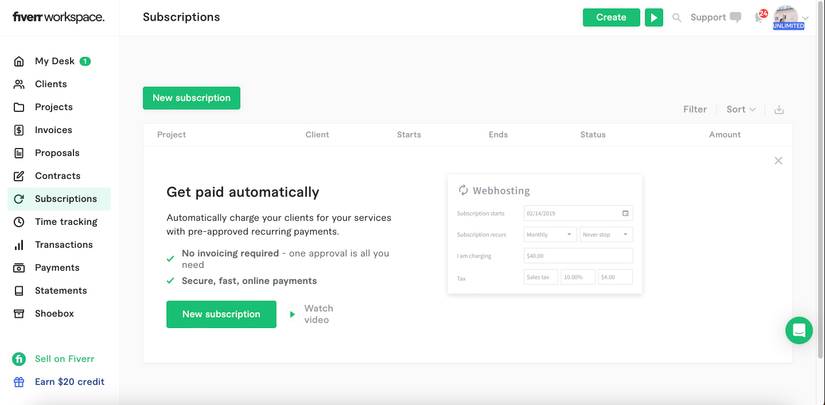Image resolution: width=825 pixels, height=405 pixels.
Task: Open the Sort dropdown
Action: click(x=741, y=109)
